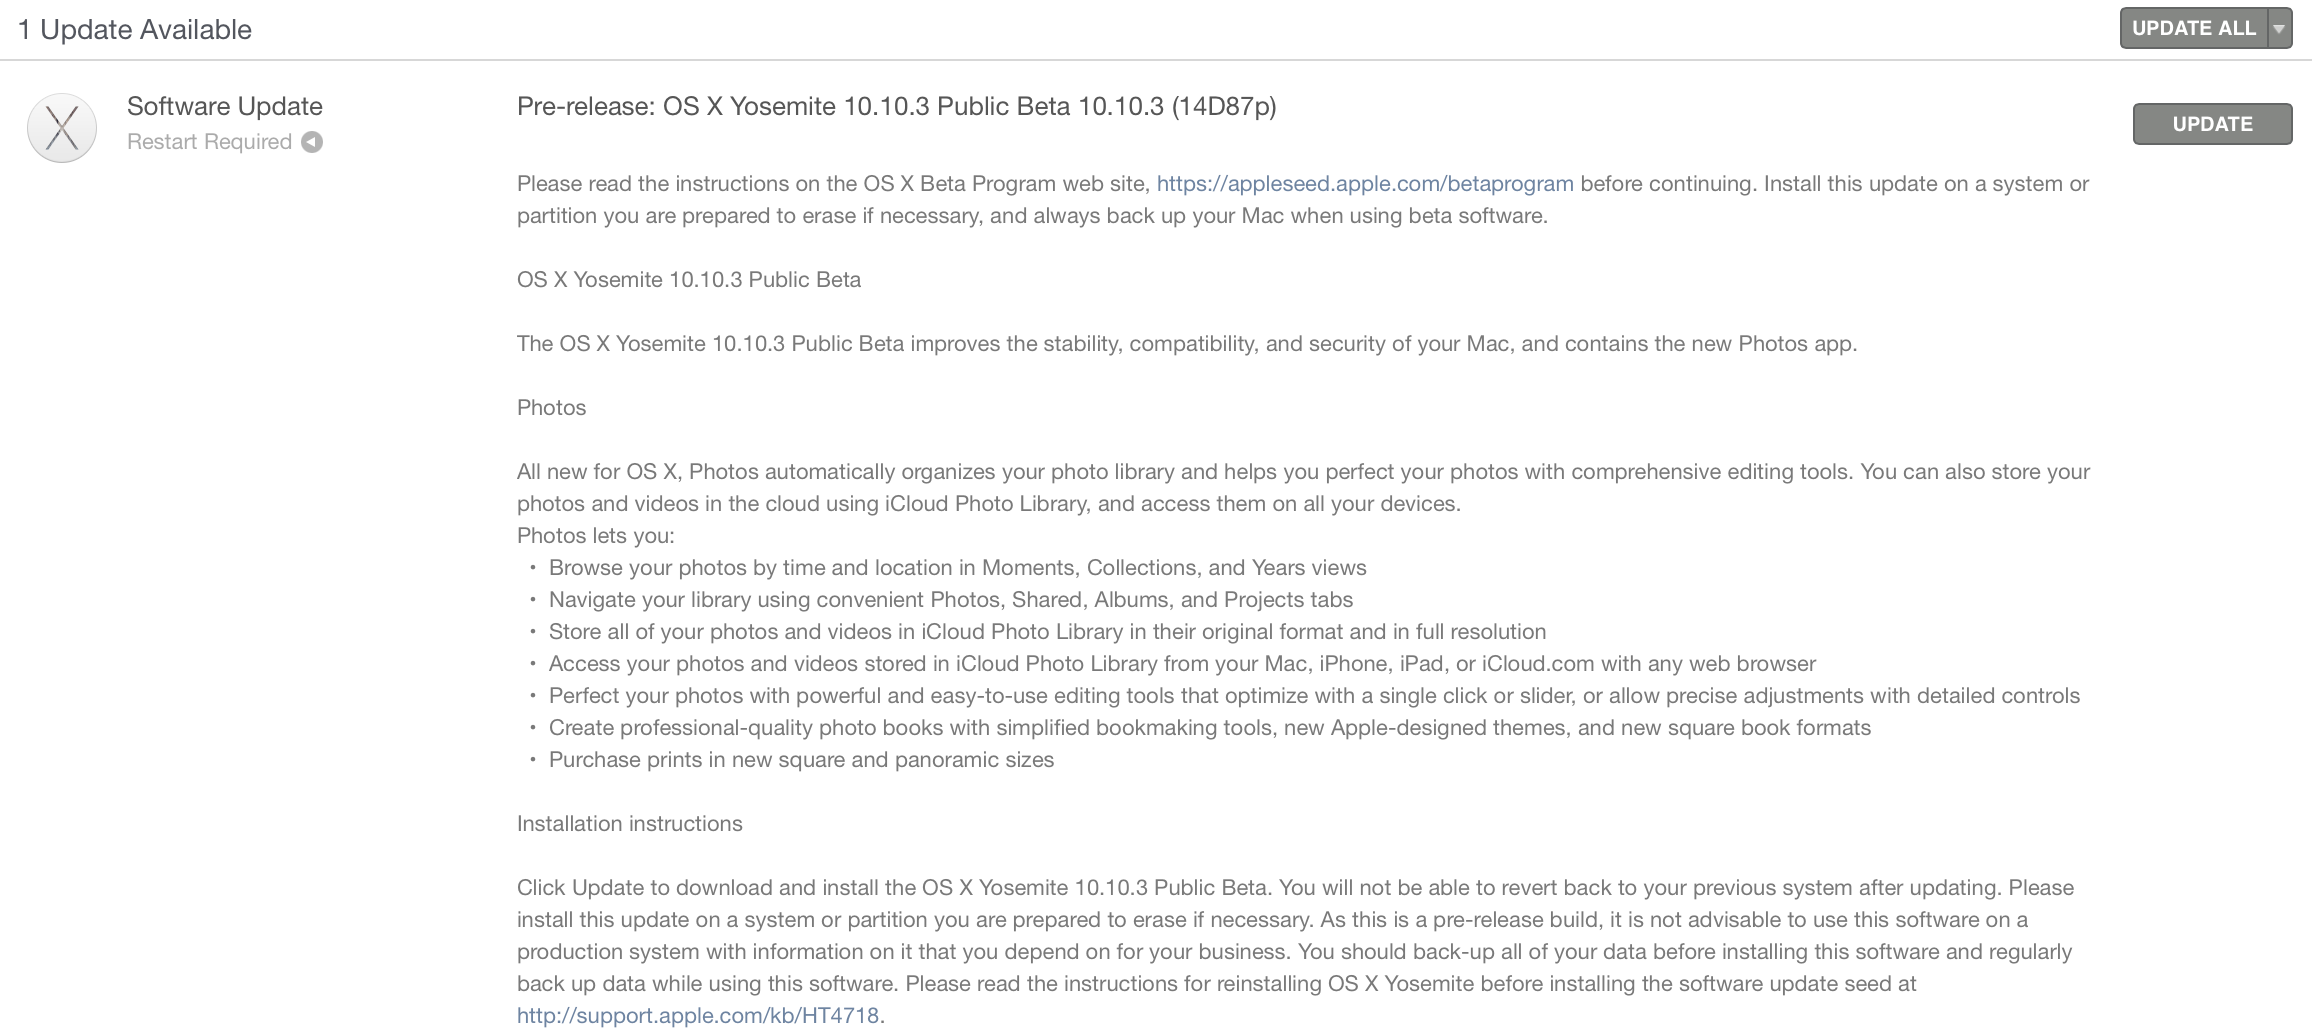The width and height of the screenshot is (2312, 1032).
Task: Click the OS X Yosemite update icon
Action: pos(62,128)
